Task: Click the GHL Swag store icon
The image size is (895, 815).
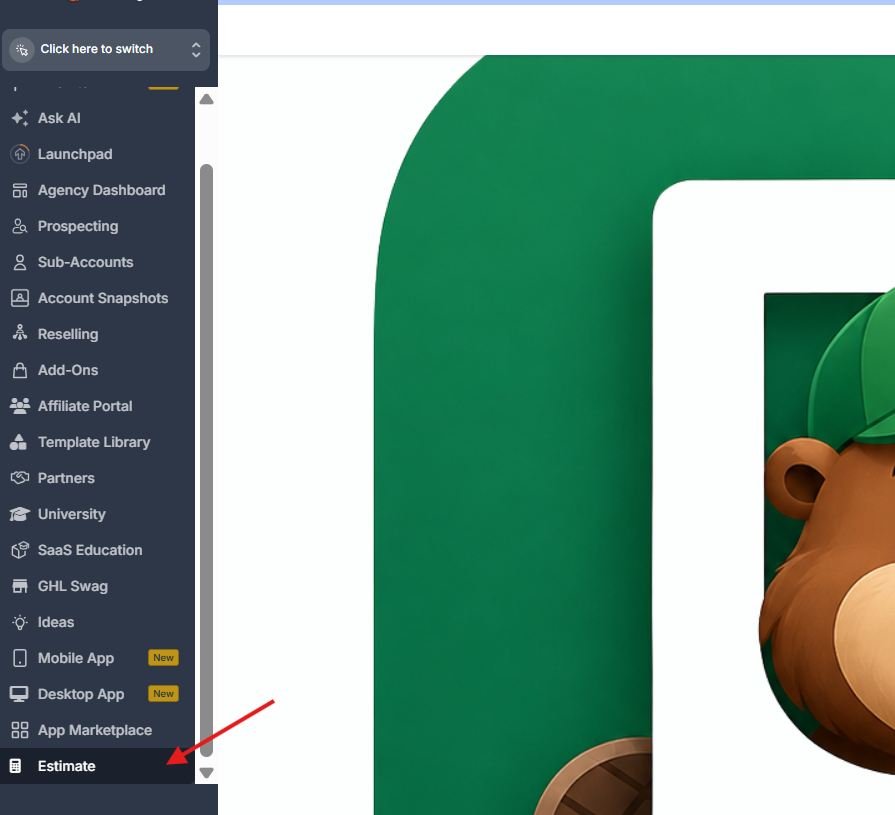Action: 20,586
